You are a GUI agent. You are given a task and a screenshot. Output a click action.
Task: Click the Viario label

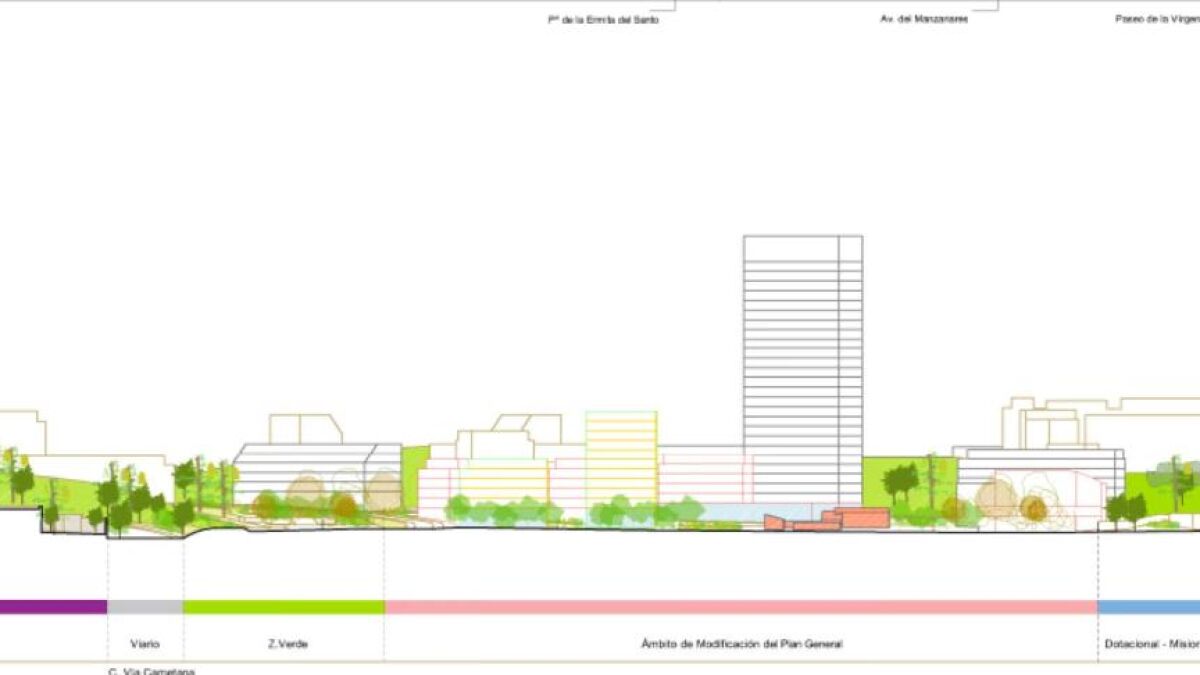click(x=144, y=645)
